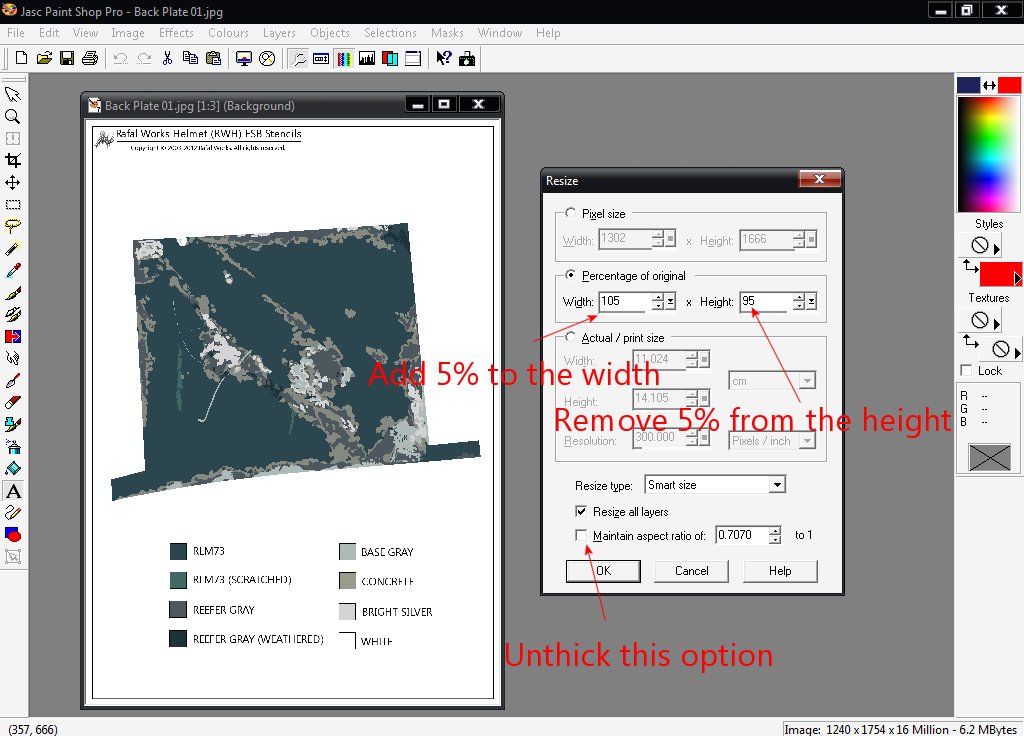
Task: Select the Freehand lasso tool
Action: (x=12, y=227)
